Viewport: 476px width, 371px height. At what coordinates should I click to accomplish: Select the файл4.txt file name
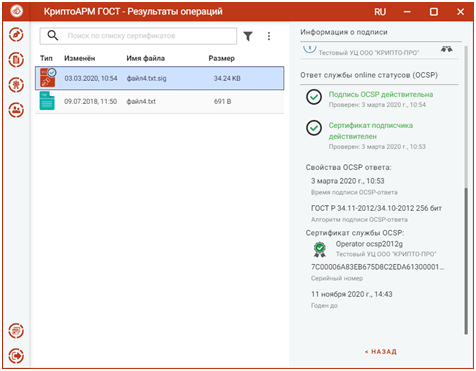[141, 101]
